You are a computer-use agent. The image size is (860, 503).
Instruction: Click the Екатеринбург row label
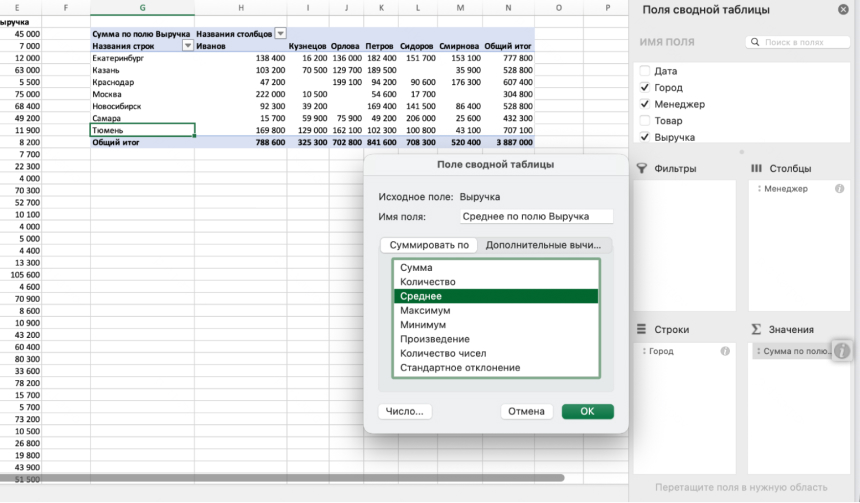142,58
